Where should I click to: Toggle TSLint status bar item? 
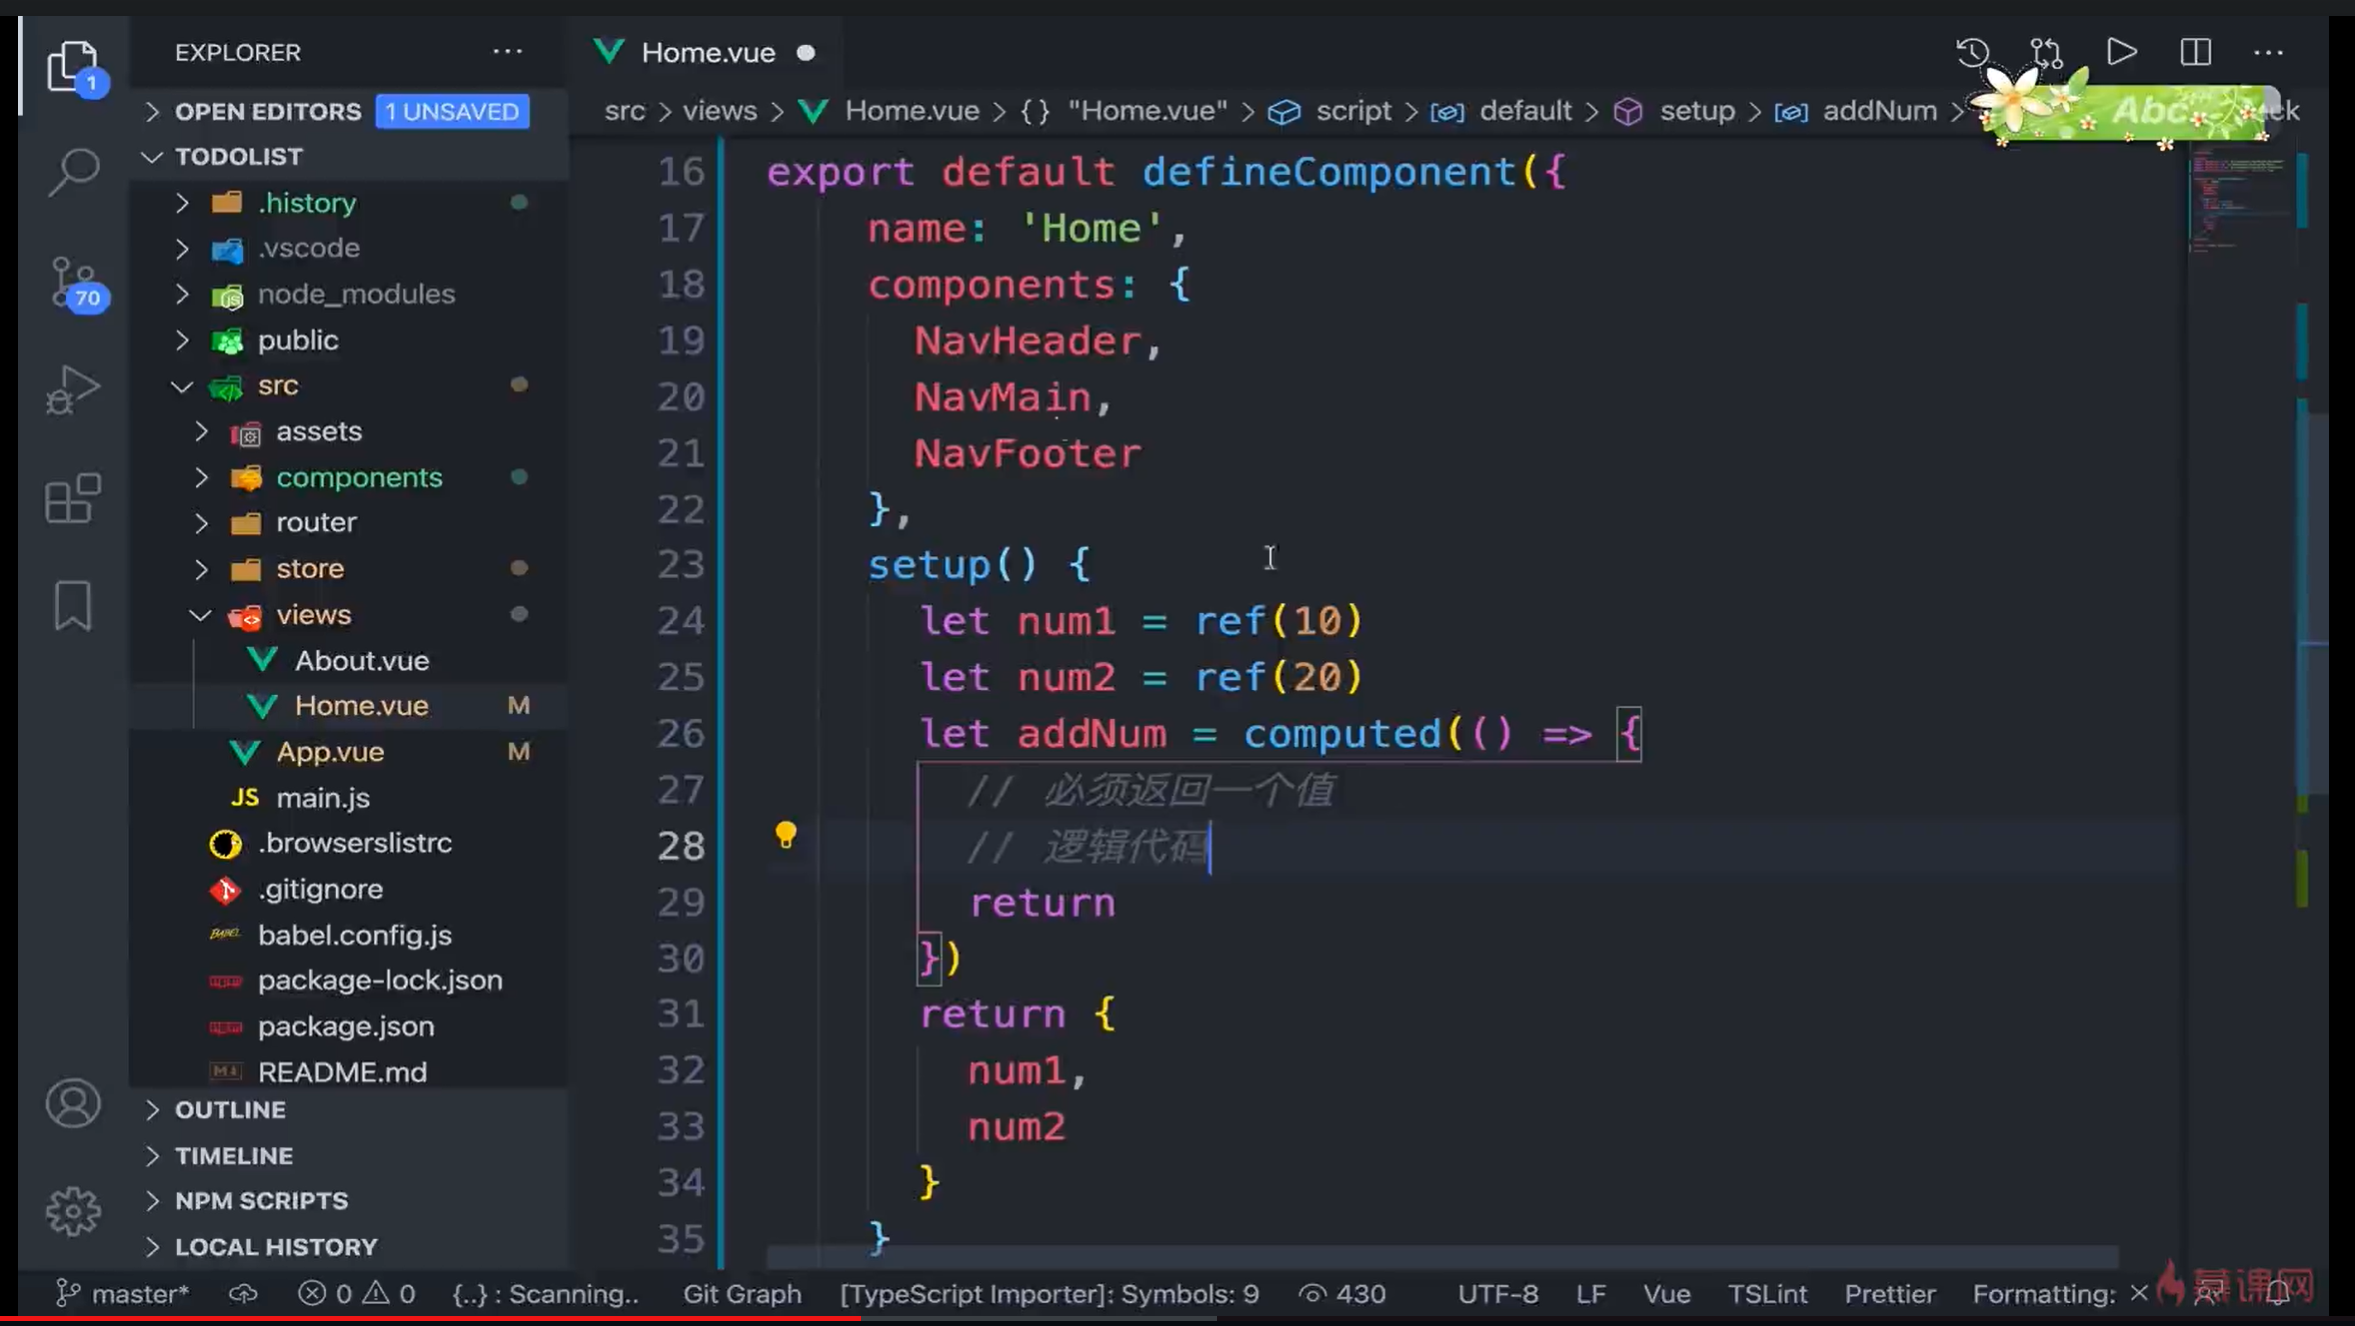click(1767, 1294)
